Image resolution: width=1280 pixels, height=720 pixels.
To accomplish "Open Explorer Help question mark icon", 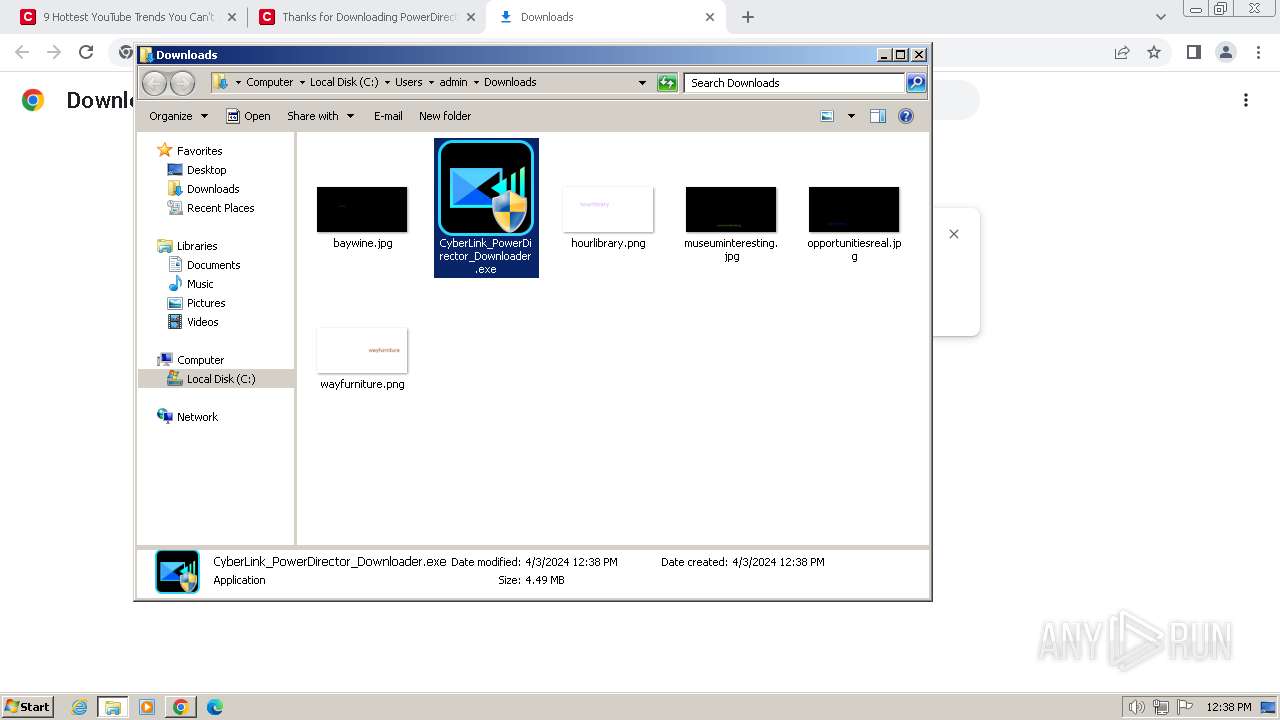I will [906, 116].
